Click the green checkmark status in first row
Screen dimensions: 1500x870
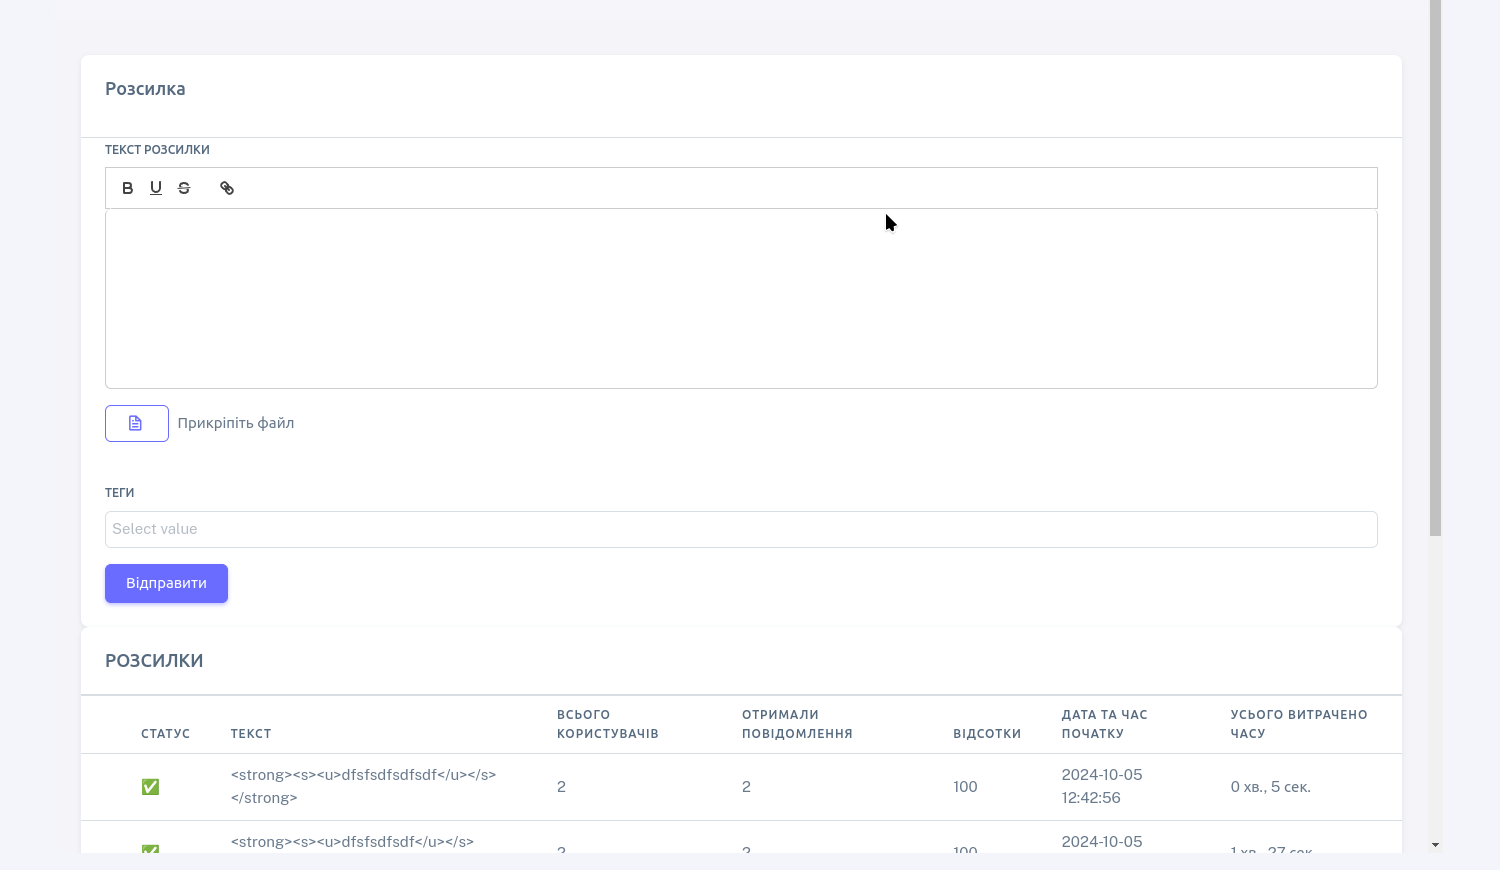pos(150,787)
